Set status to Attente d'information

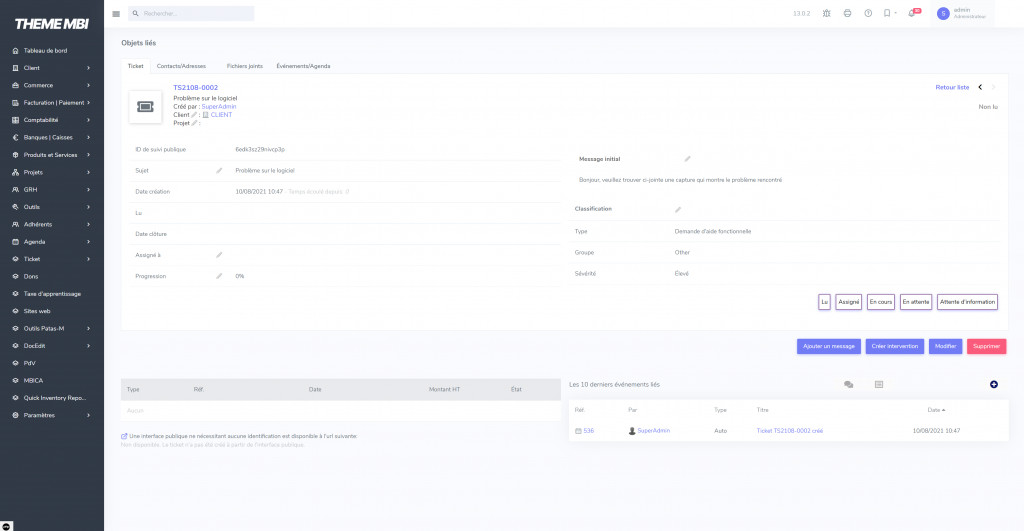point(967,302)
